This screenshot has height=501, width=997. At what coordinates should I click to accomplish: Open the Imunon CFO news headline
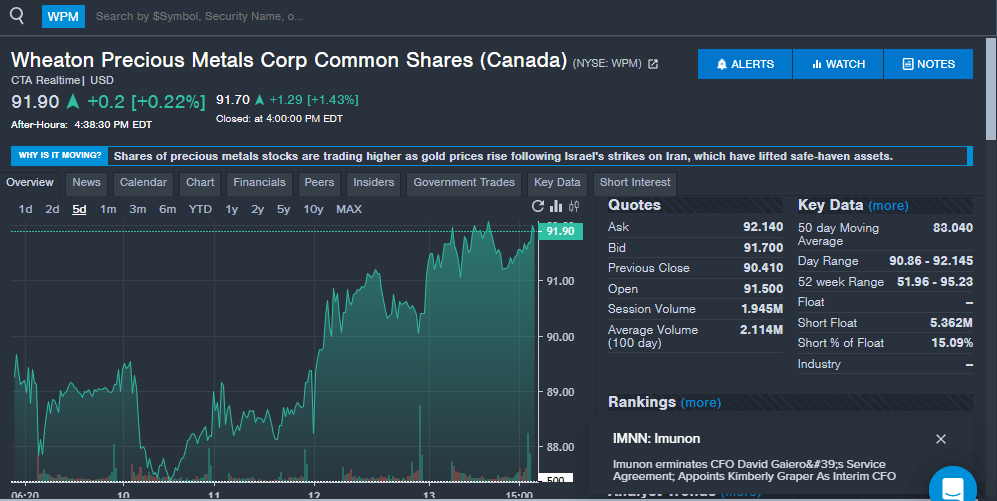pyautogui.click(x=754, y=470)
